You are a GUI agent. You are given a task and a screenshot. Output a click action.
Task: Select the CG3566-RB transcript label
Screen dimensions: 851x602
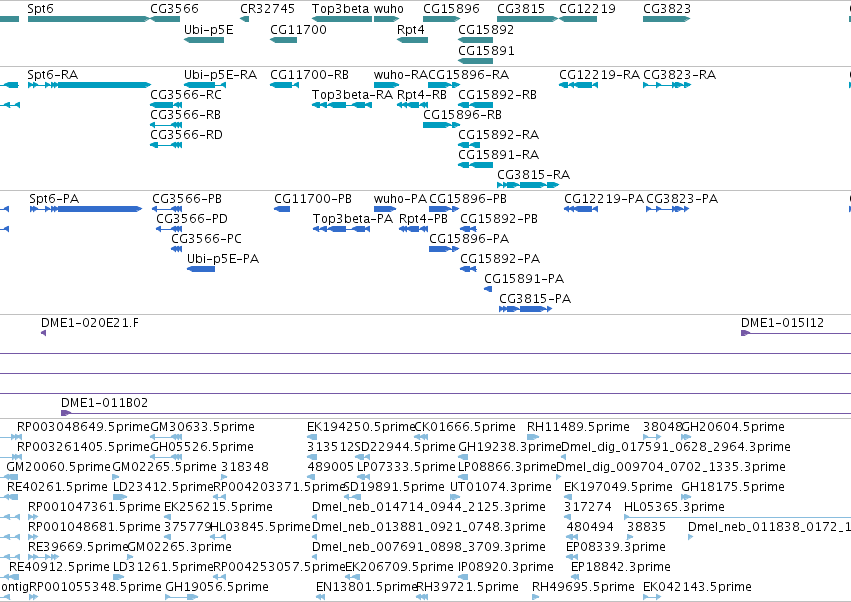click(186, 115)
